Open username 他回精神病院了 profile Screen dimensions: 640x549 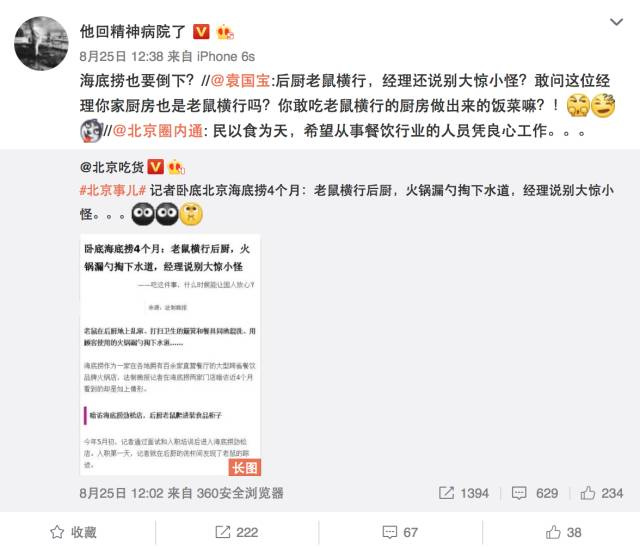coord(133,31)
